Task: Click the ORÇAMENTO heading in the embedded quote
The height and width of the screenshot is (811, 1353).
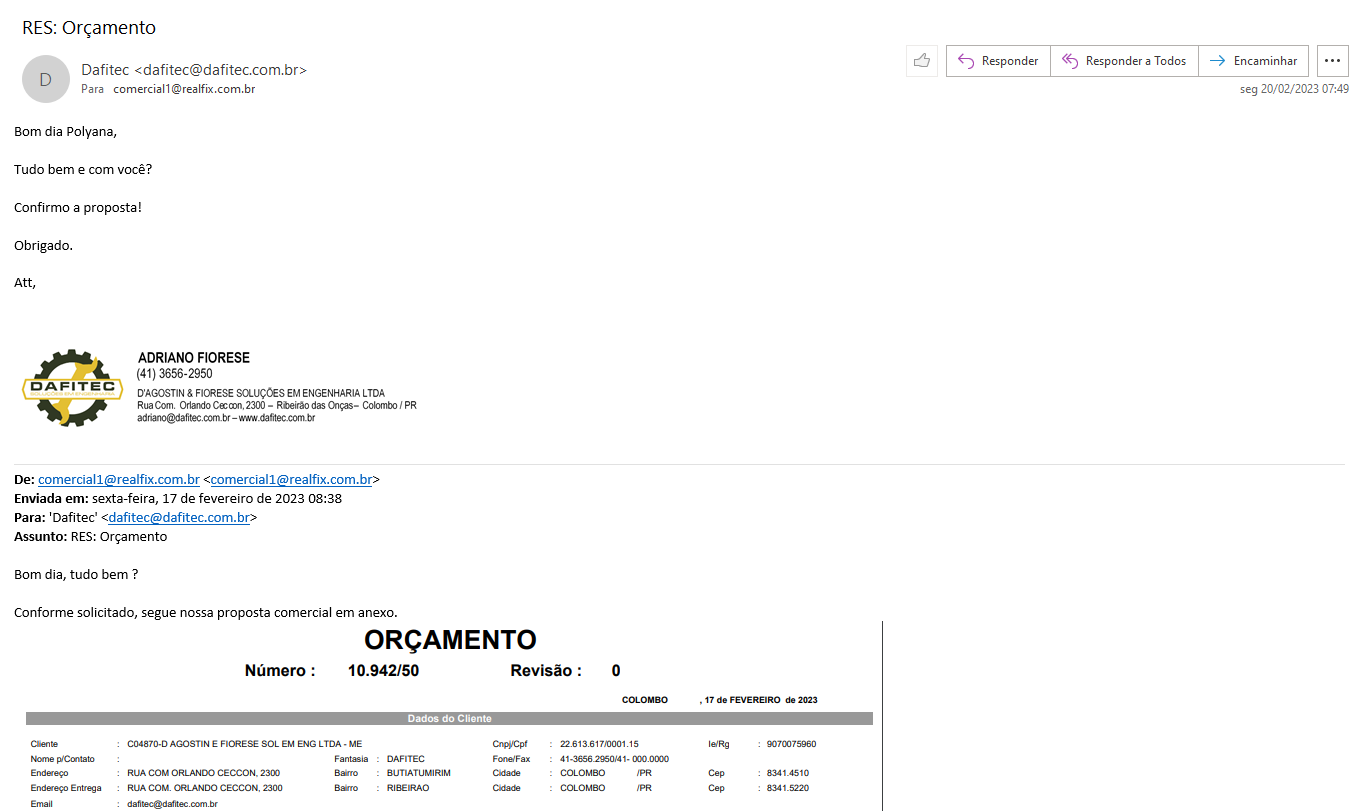Action: [450, 640]
